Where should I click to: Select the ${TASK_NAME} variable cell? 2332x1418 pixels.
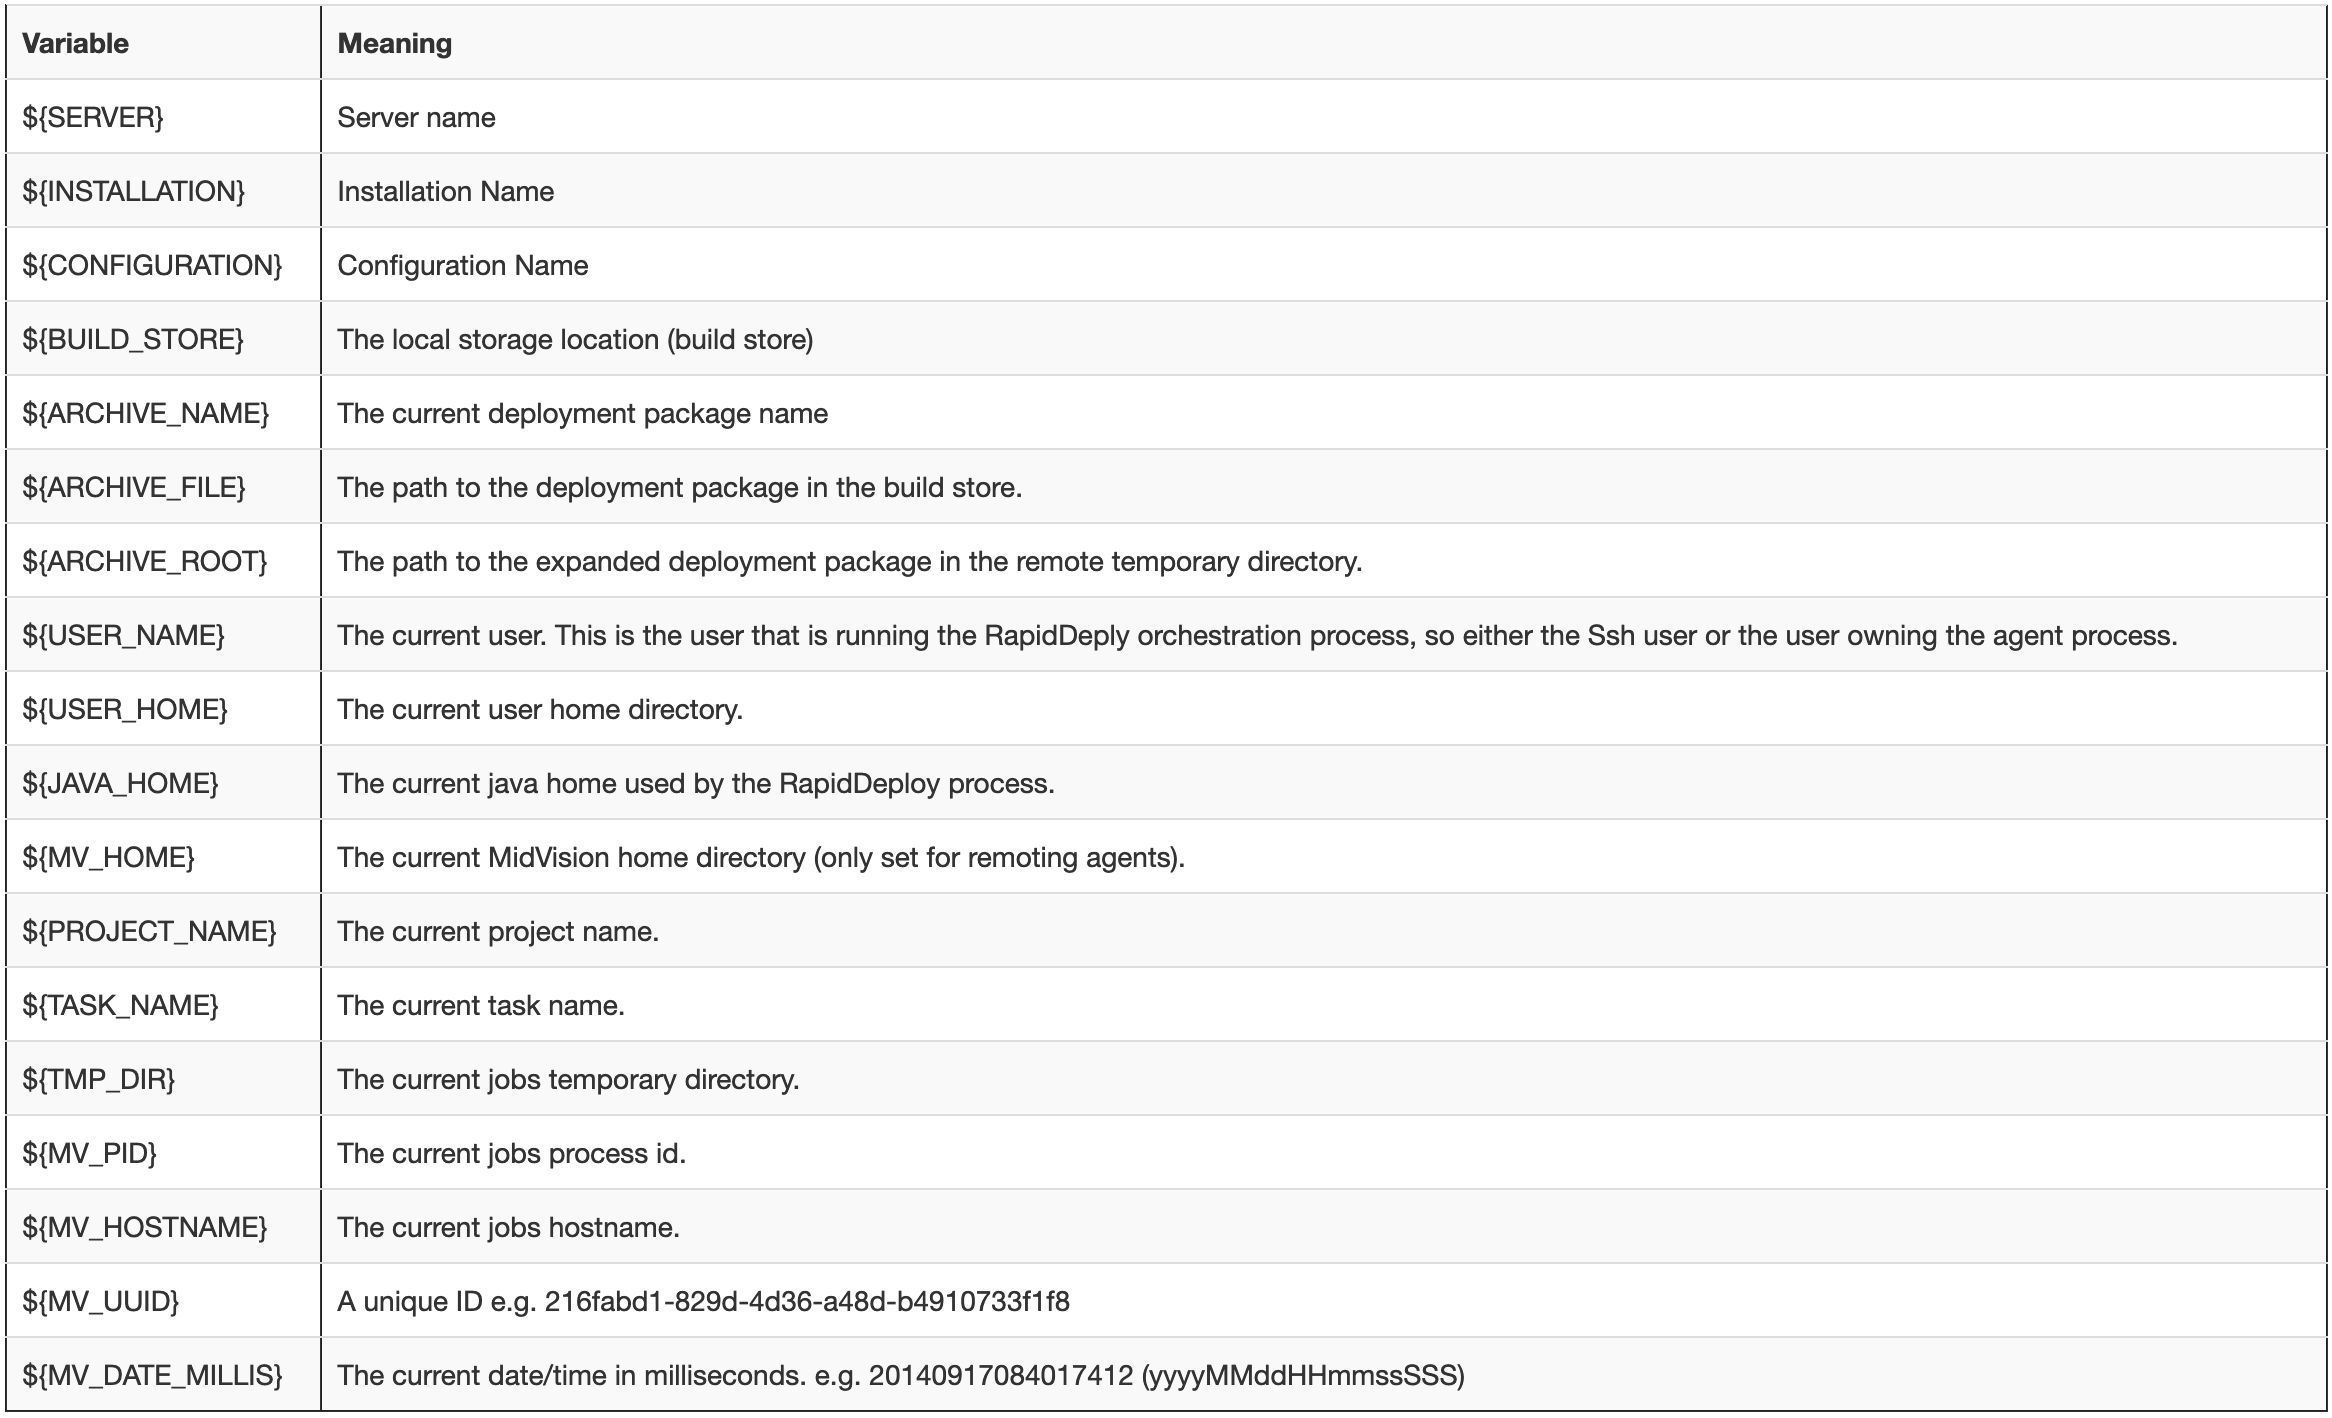point(163,1005)
